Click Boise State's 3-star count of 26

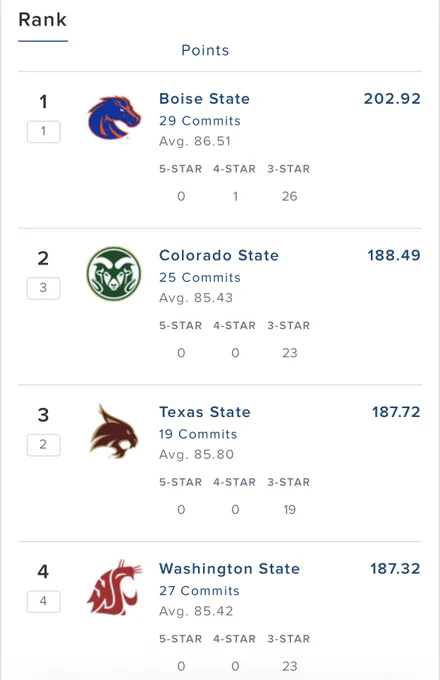click(289, 196)
